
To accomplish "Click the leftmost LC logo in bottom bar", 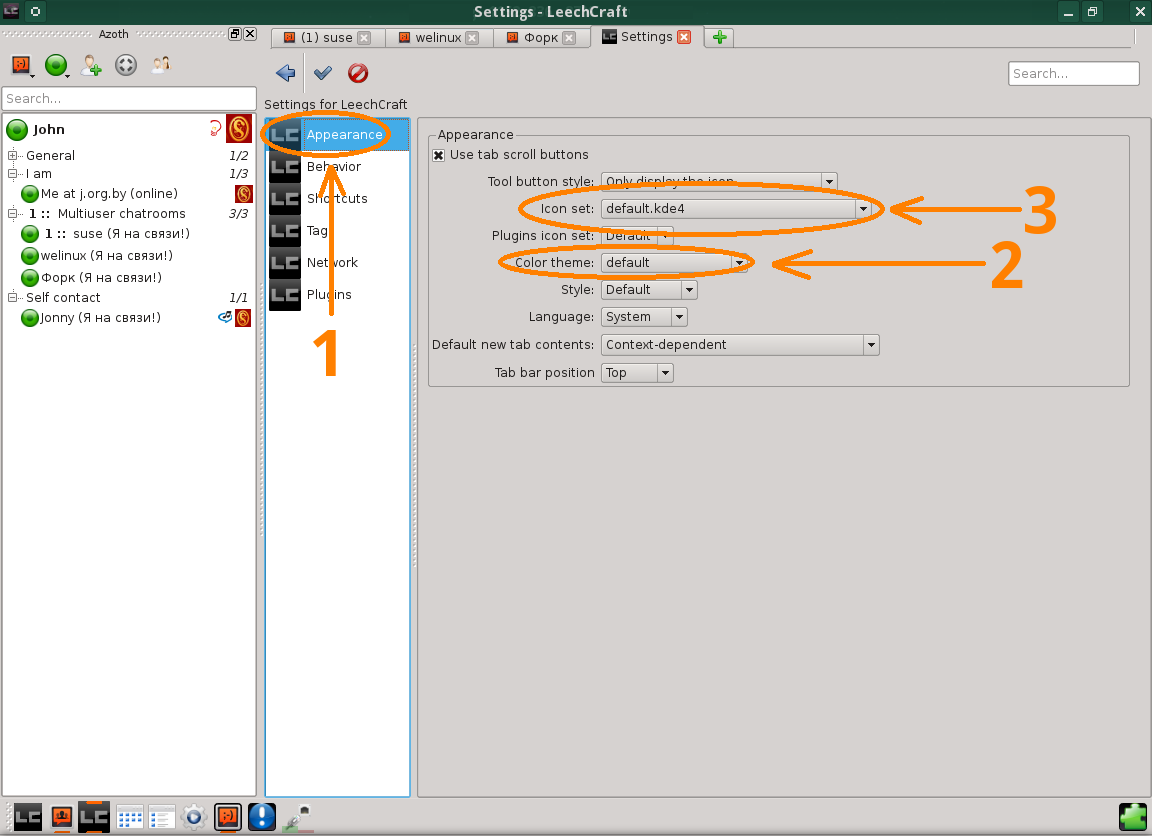I will (28, 817).
